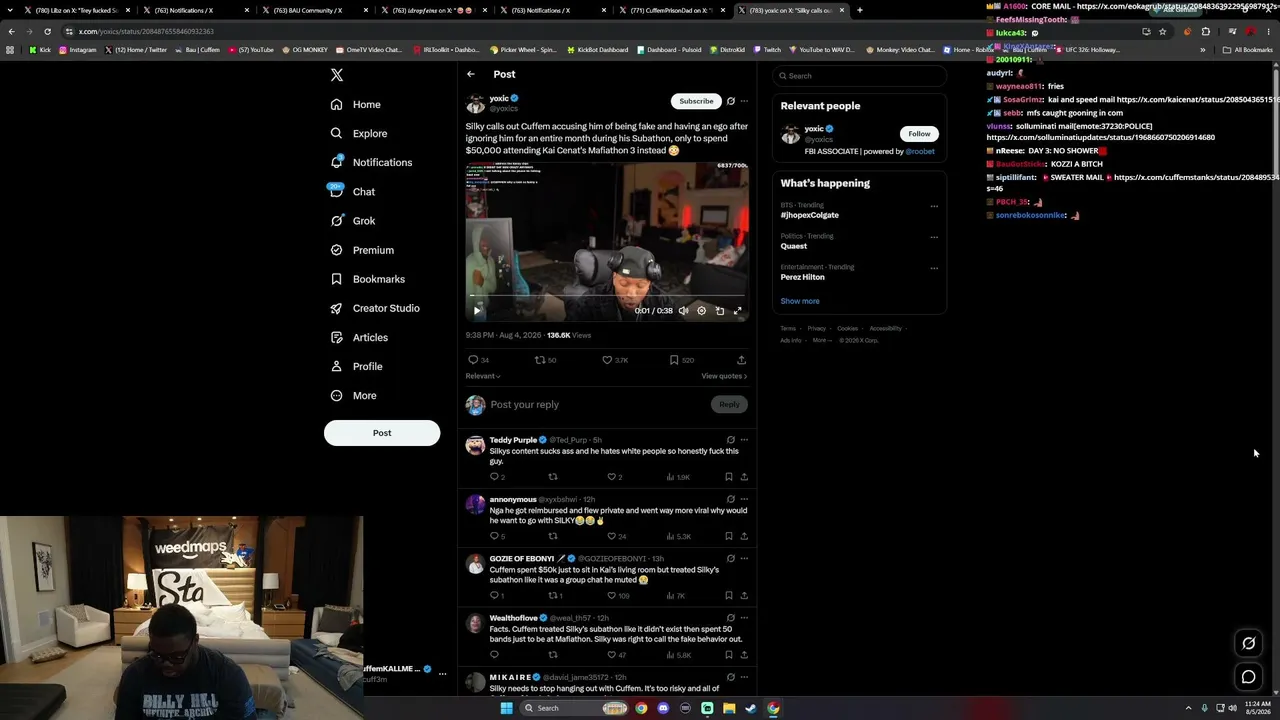The height and width of the screenshot is (720, 1280).
Task: Open the floating Grok button at bottom right
Action: [x=1249, y=643]
